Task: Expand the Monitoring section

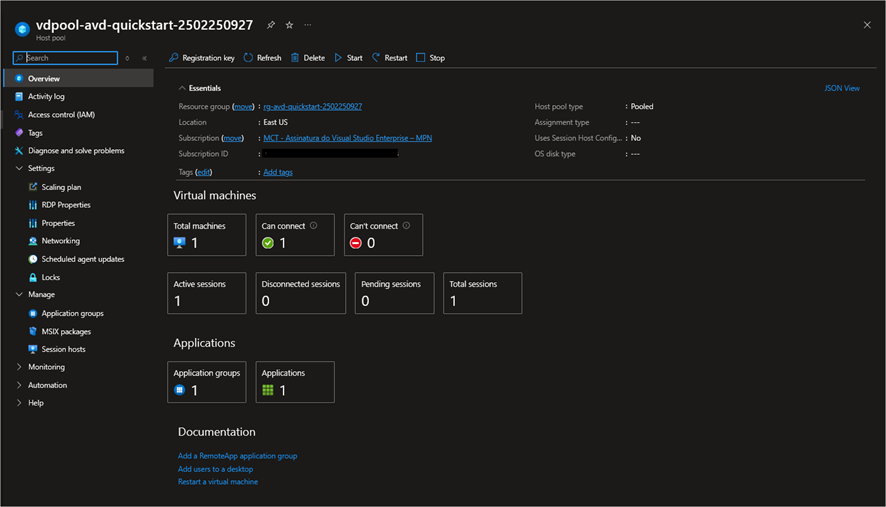Action: [19, 367]
